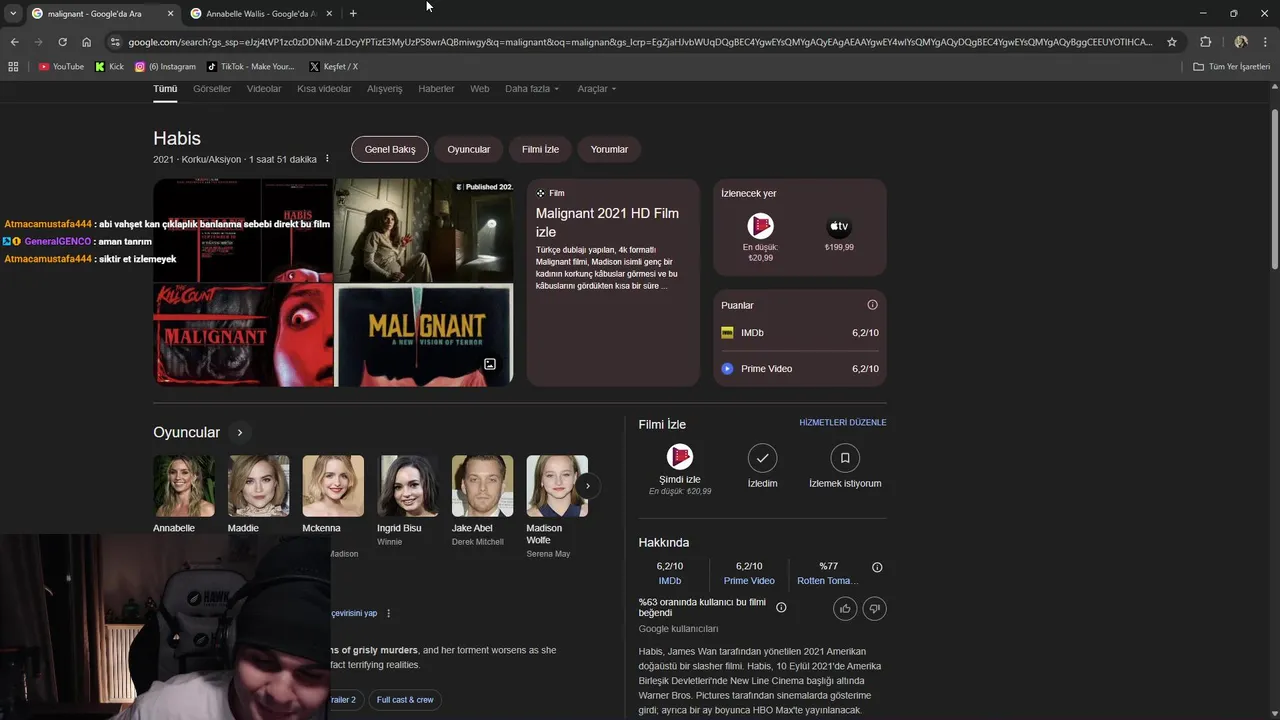Open the Keşfet / X bookmark
Image resolution: width=1280 pixels, height=720 pixels.
[x=334, y=67]
